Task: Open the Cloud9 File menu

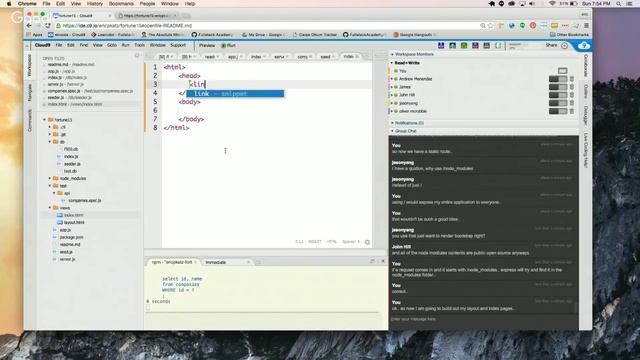Action: [59, 45]
